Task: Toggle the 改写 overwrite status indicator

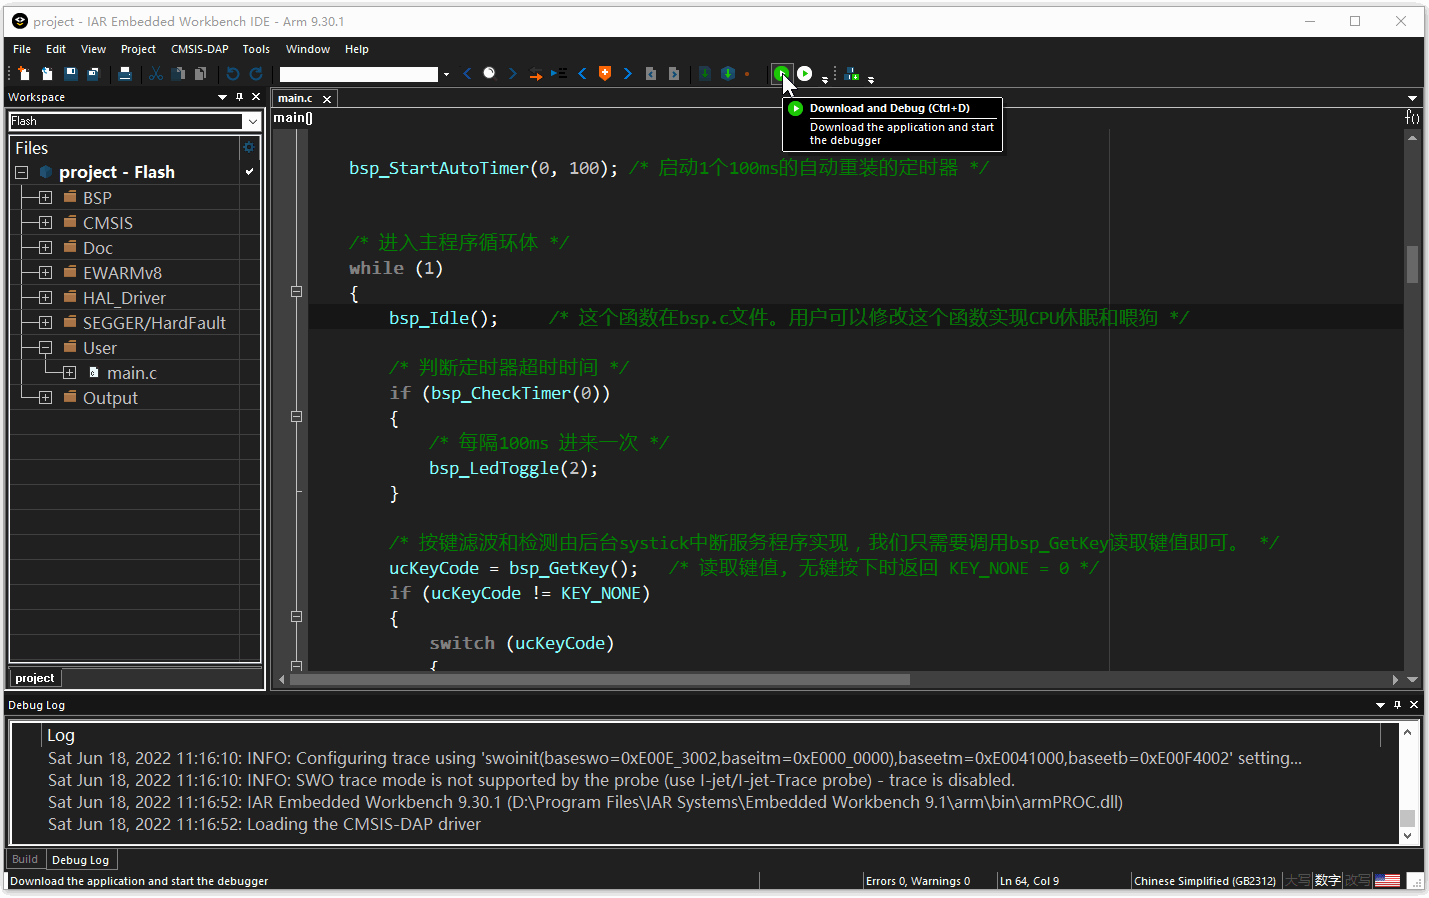Action: (x=1358, y=881)
